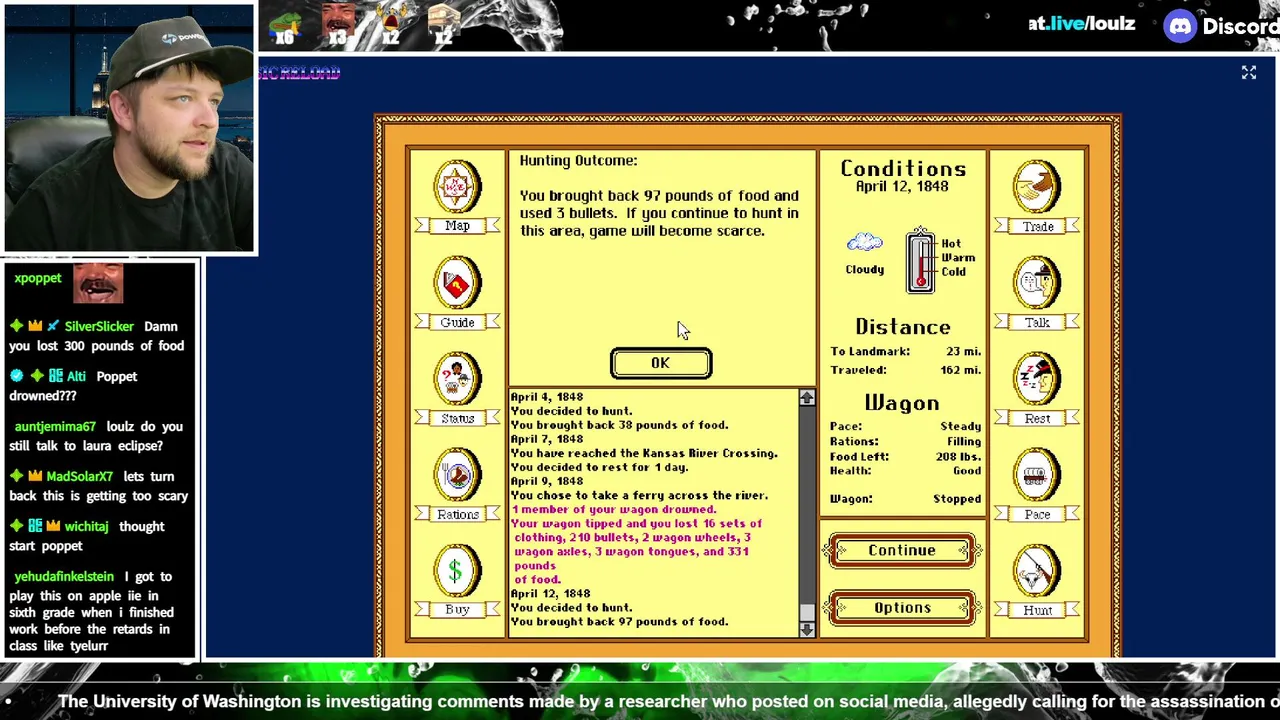The image size is (1280, 720).
Task: Click the Map label
Action: pos(457,226)
